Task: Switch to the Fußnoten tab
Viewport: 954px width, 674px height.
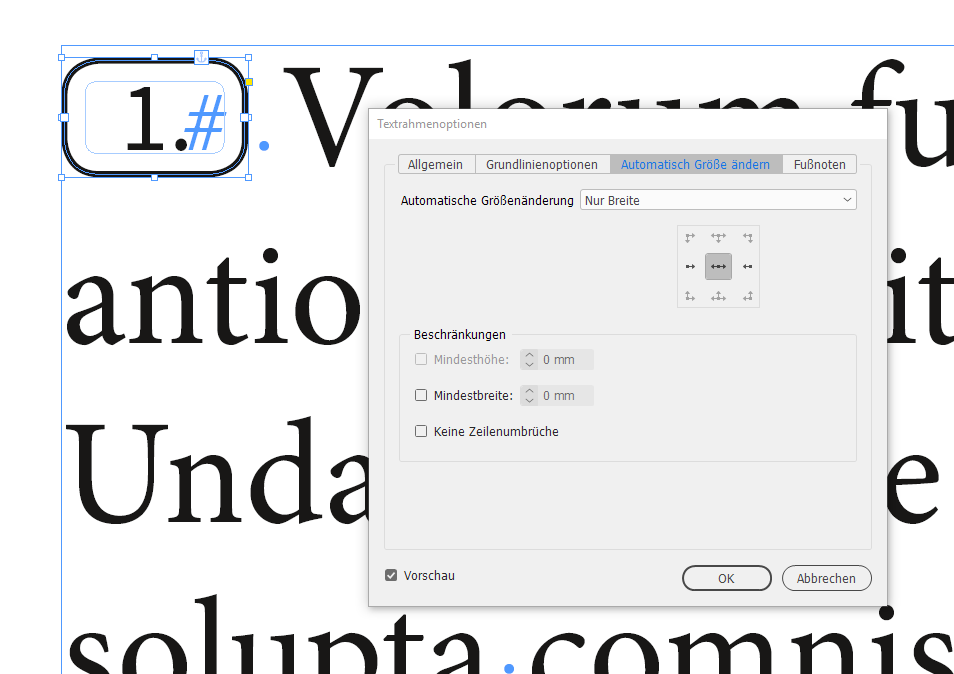Action: coord(820,164)
